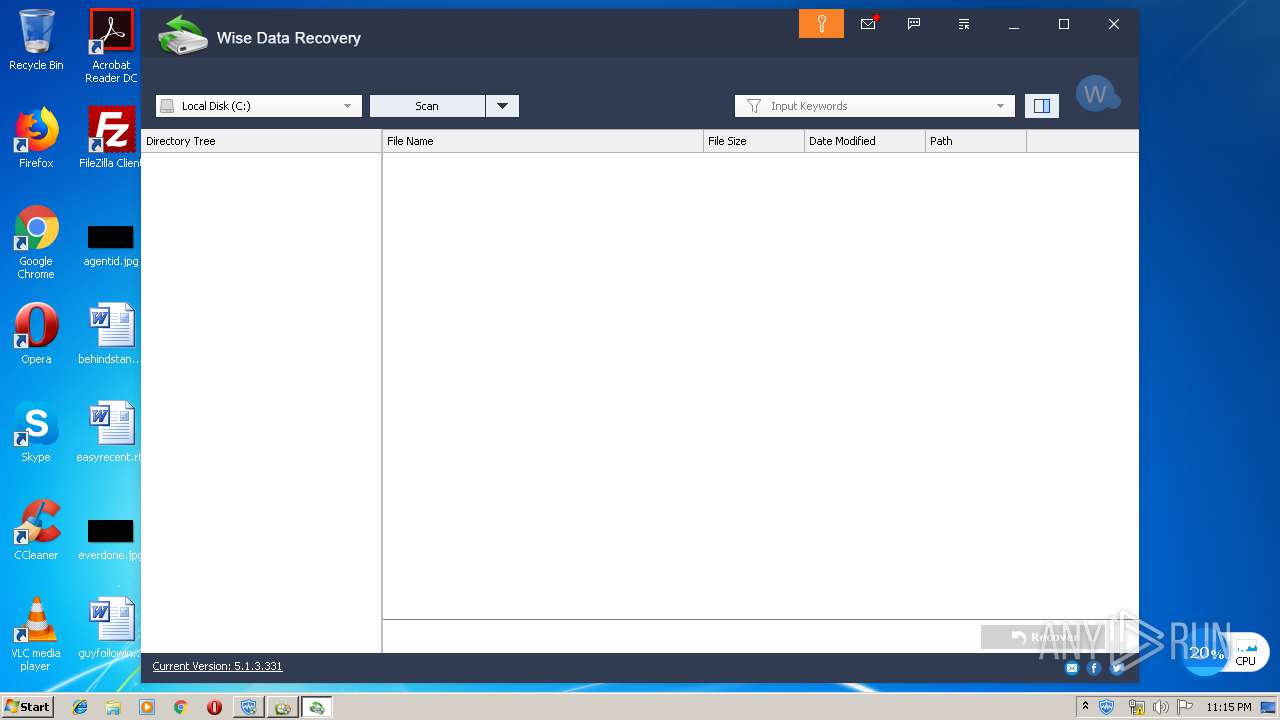Expand the Scan options dropdown arrow
The width and height of the screenshot is (1280, 720).
[x=502, y=106]
